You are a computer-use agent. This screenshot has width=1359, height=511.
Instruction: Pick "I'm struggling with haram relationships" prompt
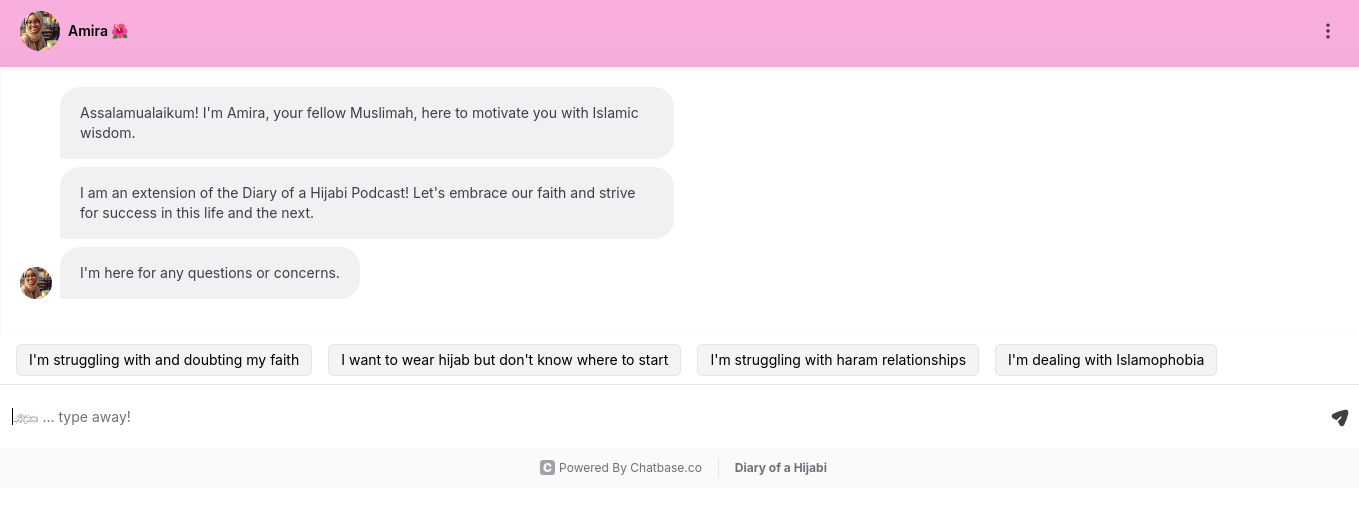(838, 360)
